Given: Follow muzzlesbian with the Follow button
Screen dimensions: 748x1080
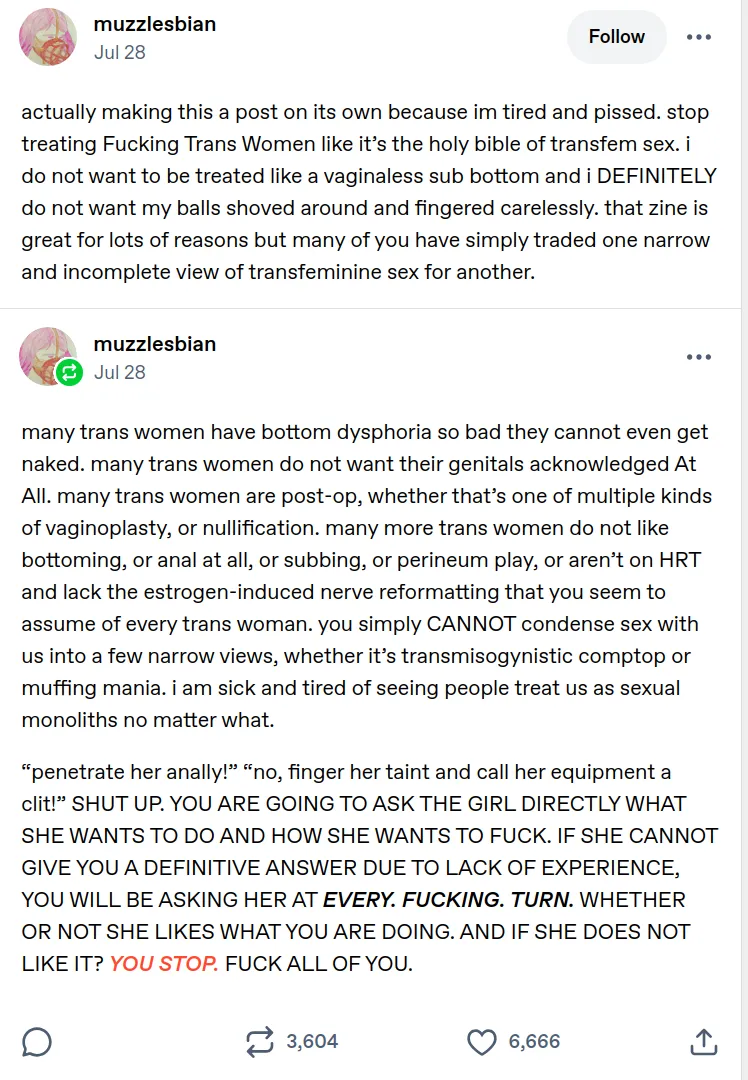Looking at the screenshot, I should pos(616,37).
